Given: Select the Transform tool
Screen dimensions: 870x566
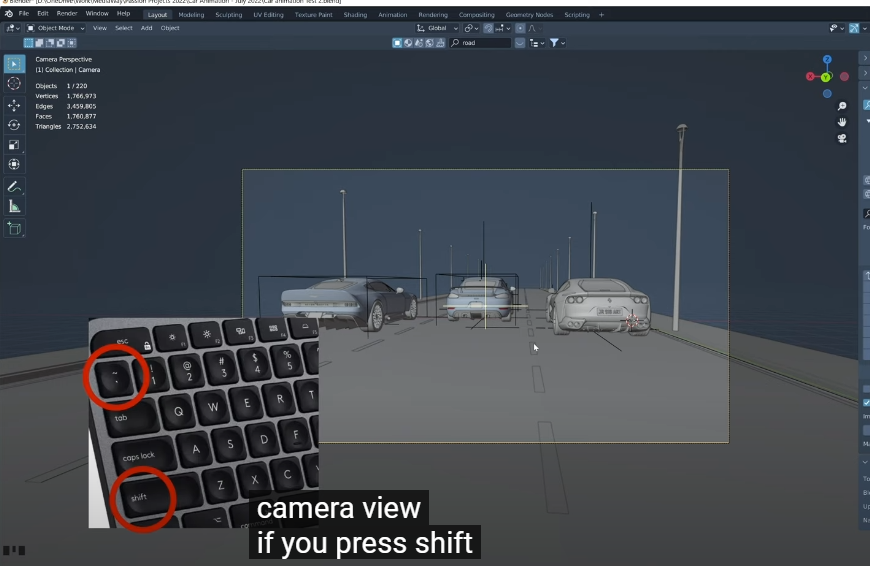Looking at the screenshot, I should [14, 164].
